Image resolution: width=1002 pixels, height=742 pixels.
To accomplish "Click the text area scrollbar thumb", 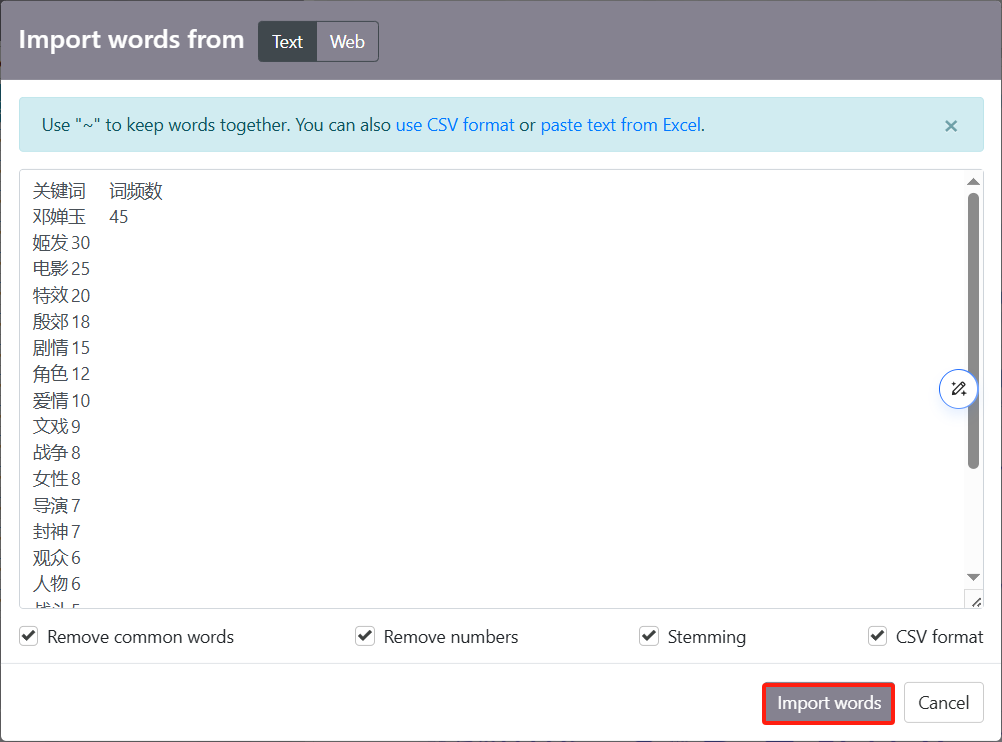I will 973,331.
